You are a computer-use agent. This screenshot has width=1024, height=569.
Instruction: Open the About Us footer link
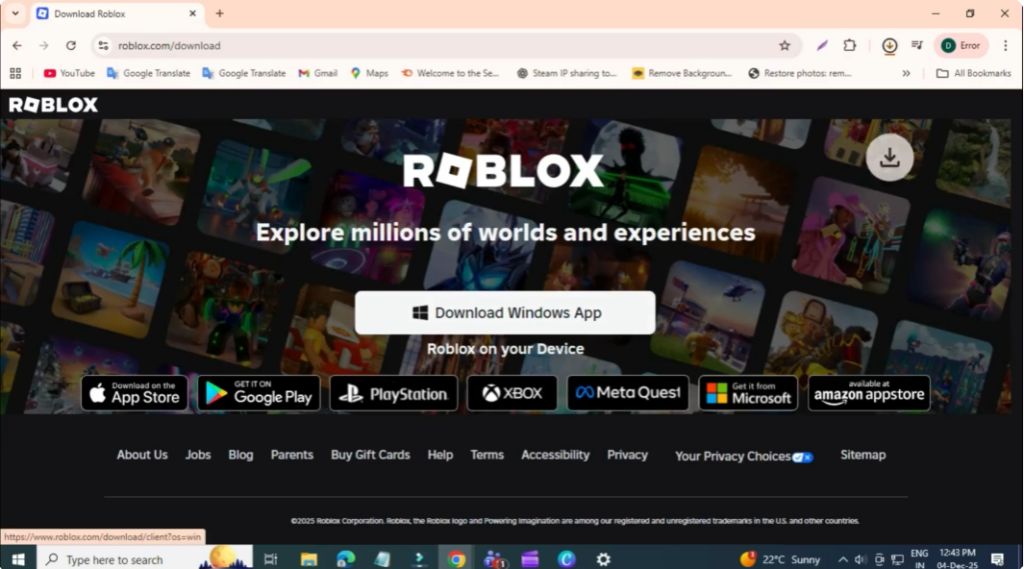142,455
